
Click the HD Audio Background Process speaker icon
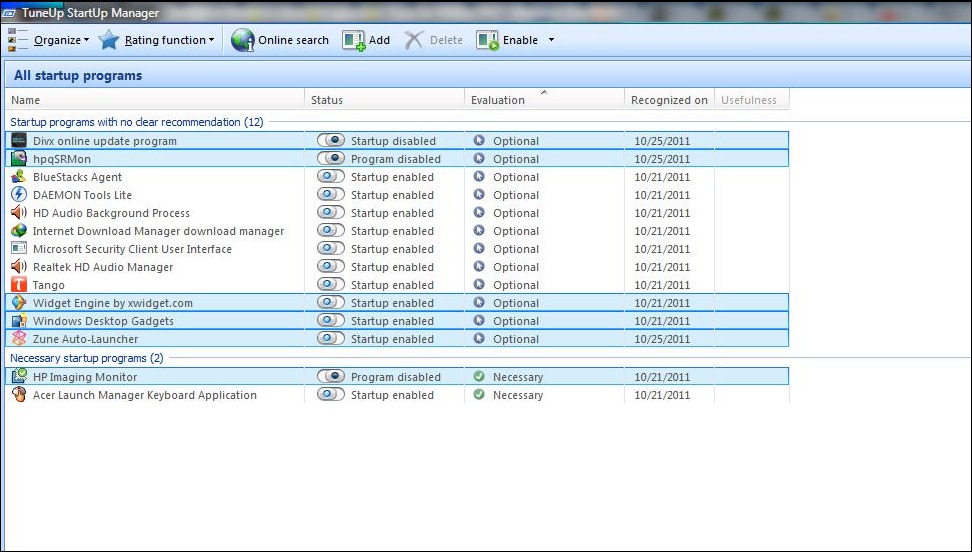[19, 212]
